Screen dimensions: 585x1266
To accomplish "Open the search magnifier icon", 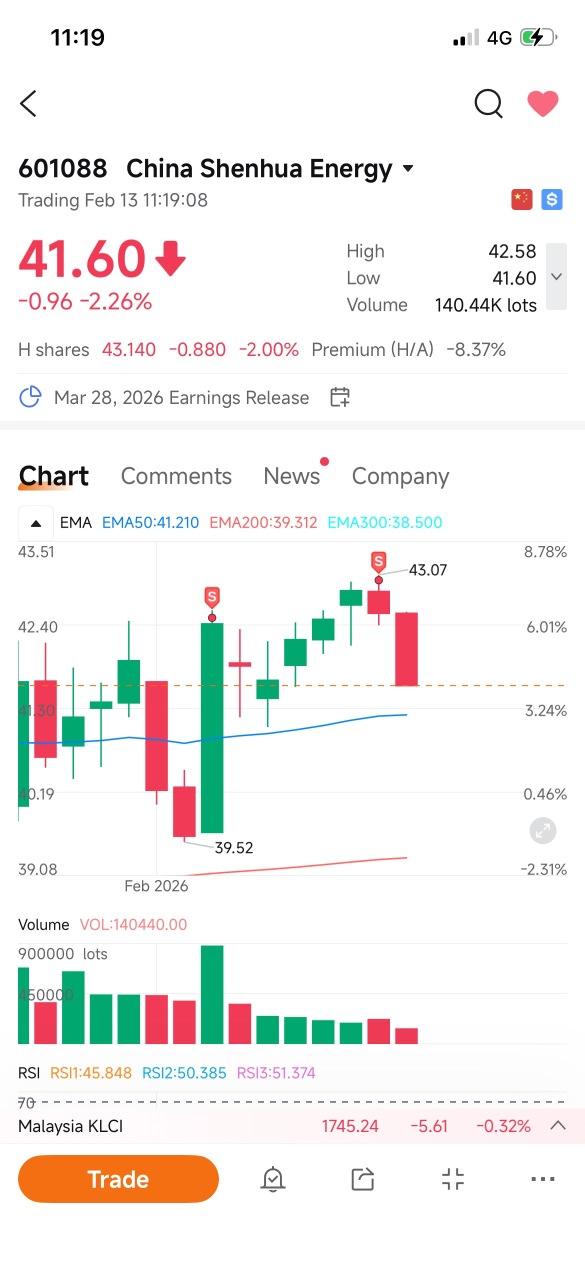I will tap(488, 103).
